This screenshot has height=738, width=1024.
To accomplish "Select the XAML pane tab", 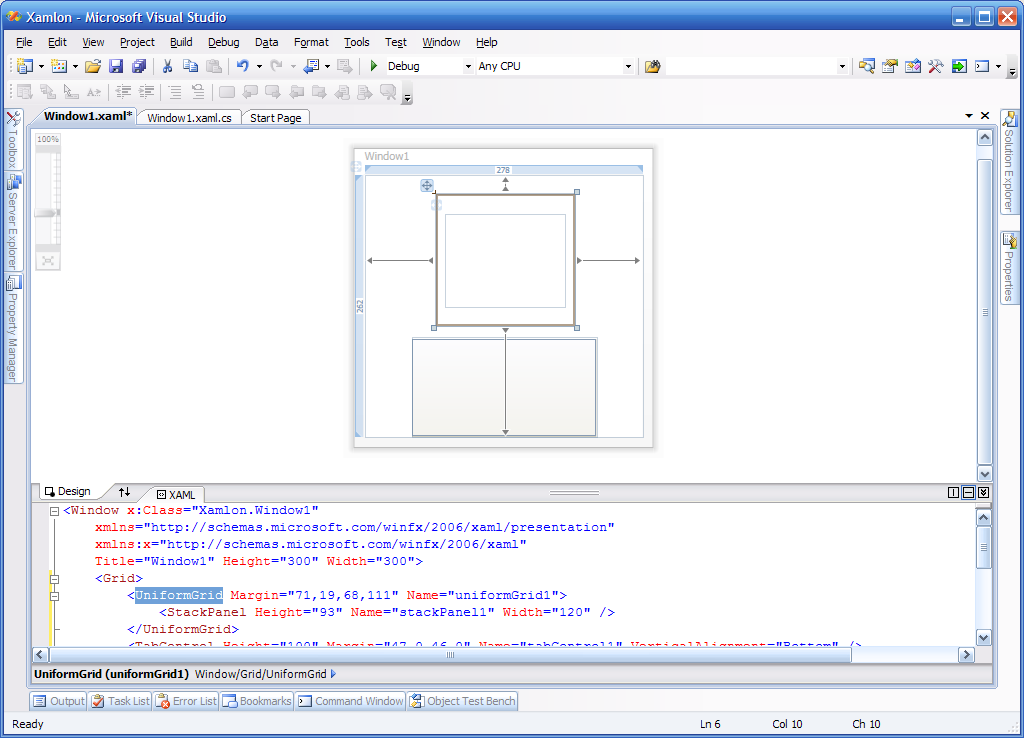I will click(x=176, y=494).
